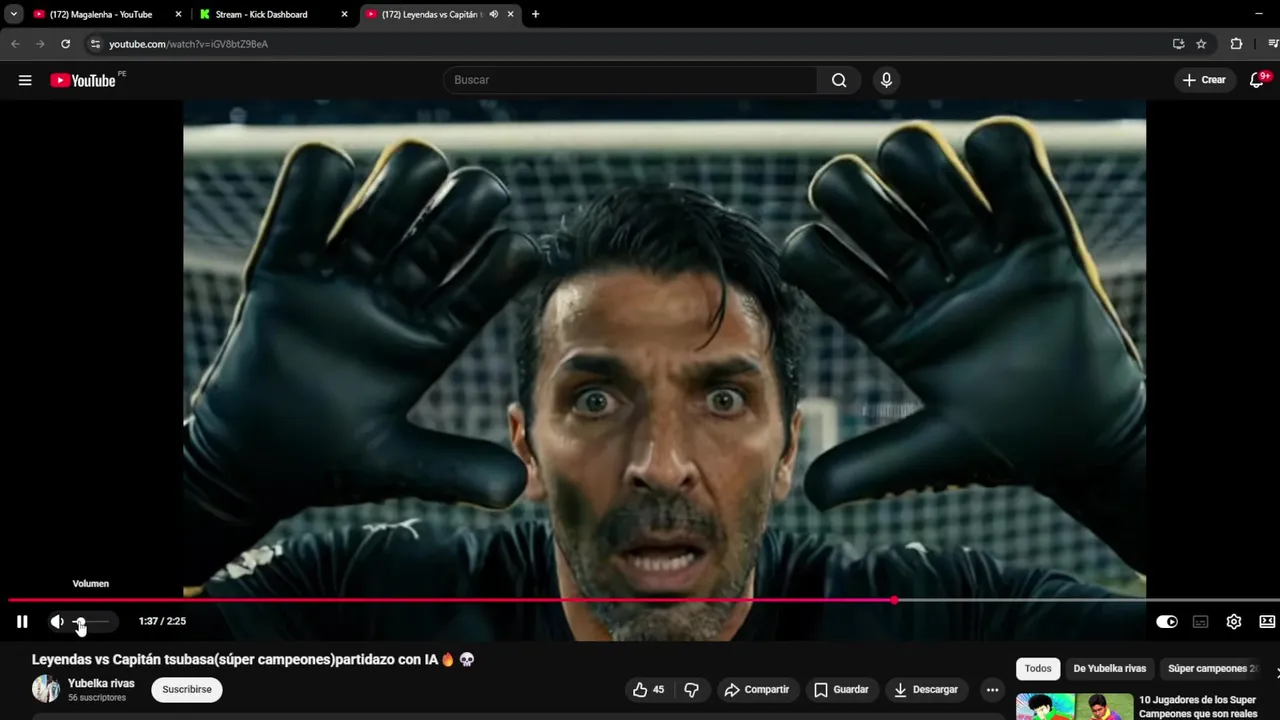Screen dimensions: 1280x720
Task: Save the video with Guardar
Action: pos(841,689)
